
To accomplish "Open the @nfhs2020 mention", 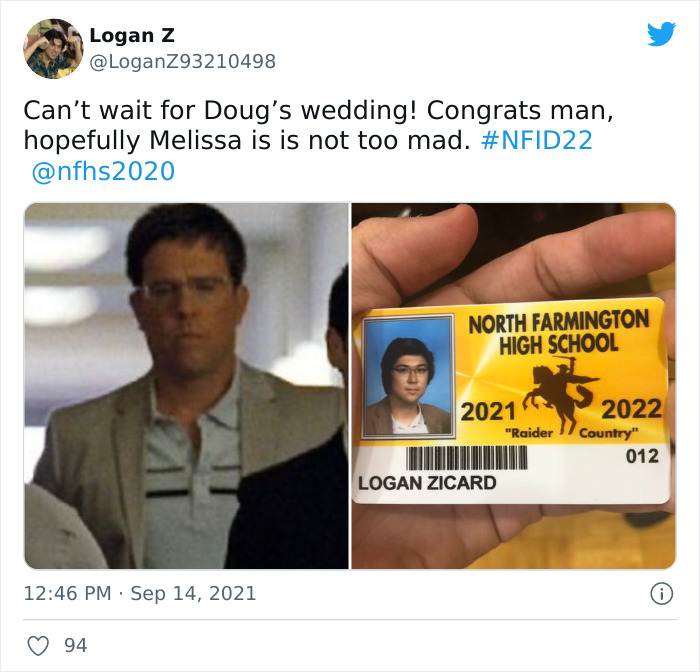I will point(103,171).
